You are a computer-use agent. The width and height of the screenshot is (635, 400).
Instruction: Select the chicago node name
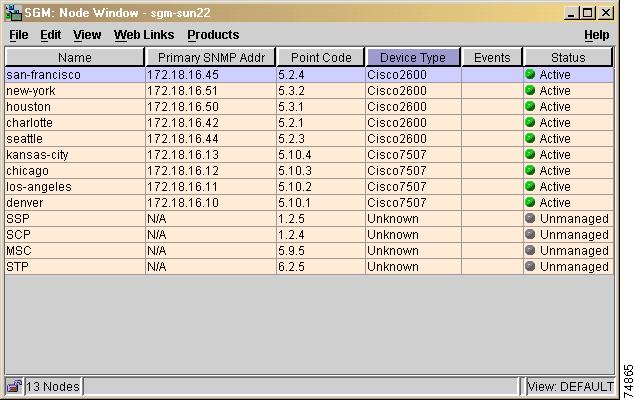(x=28, y=171)
